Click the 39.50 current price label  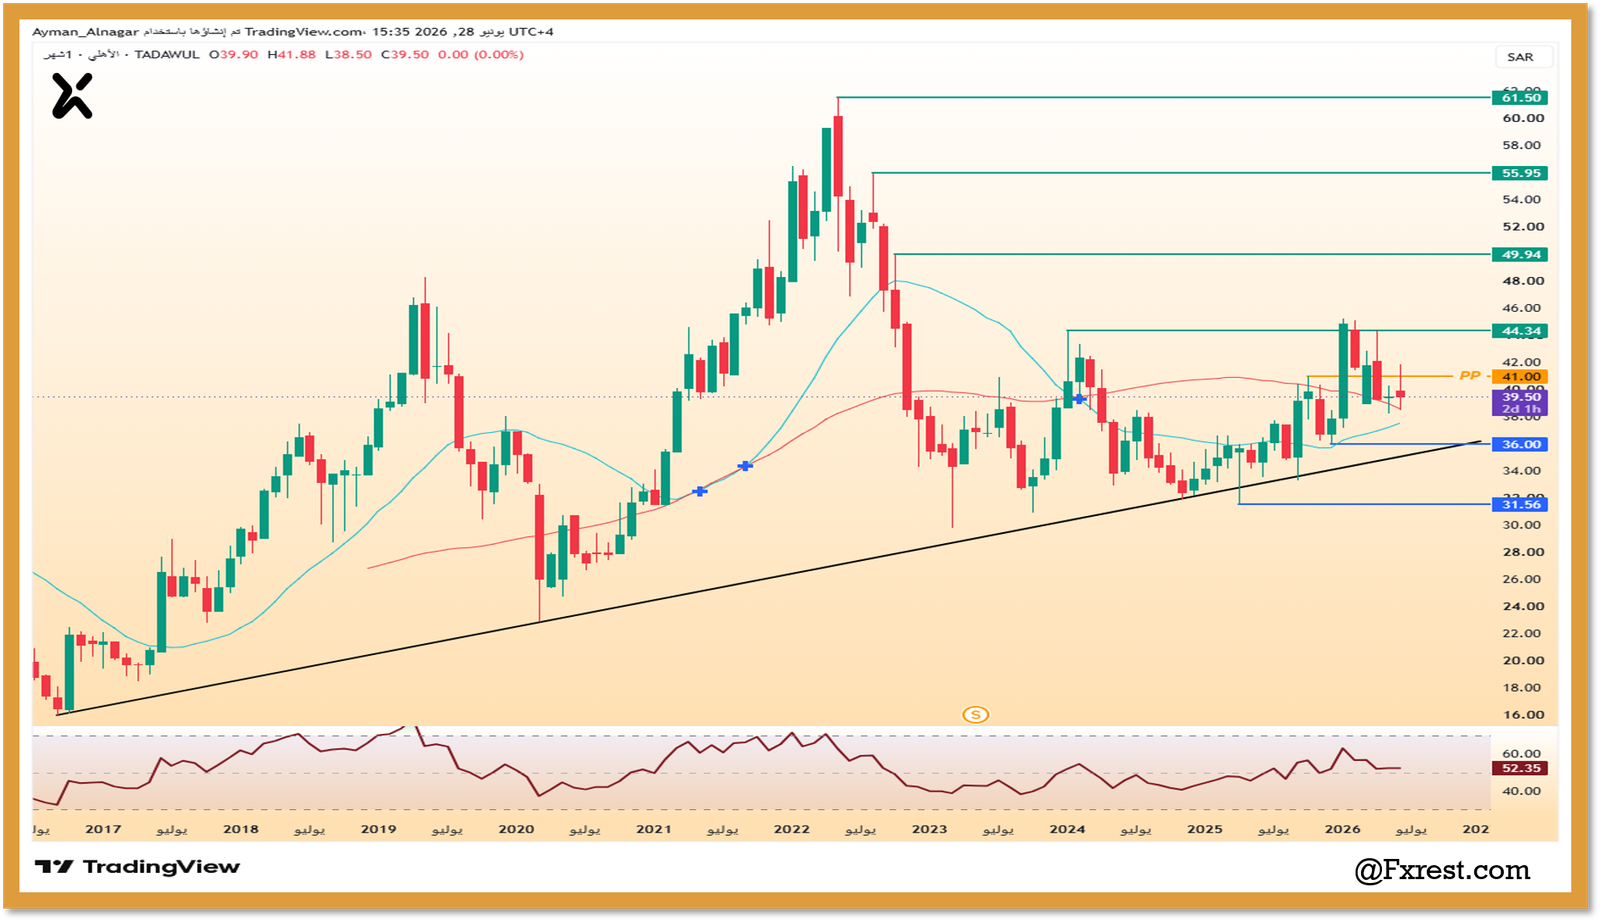point(1520,397)
